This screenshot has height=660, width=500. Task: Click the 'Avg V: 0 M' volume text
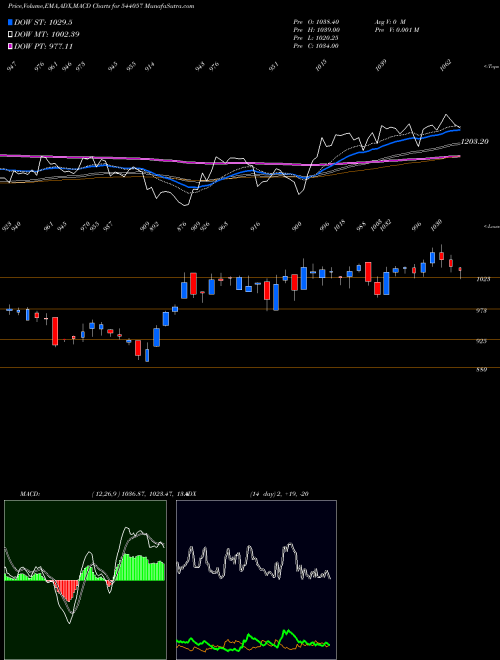point(390,21)
